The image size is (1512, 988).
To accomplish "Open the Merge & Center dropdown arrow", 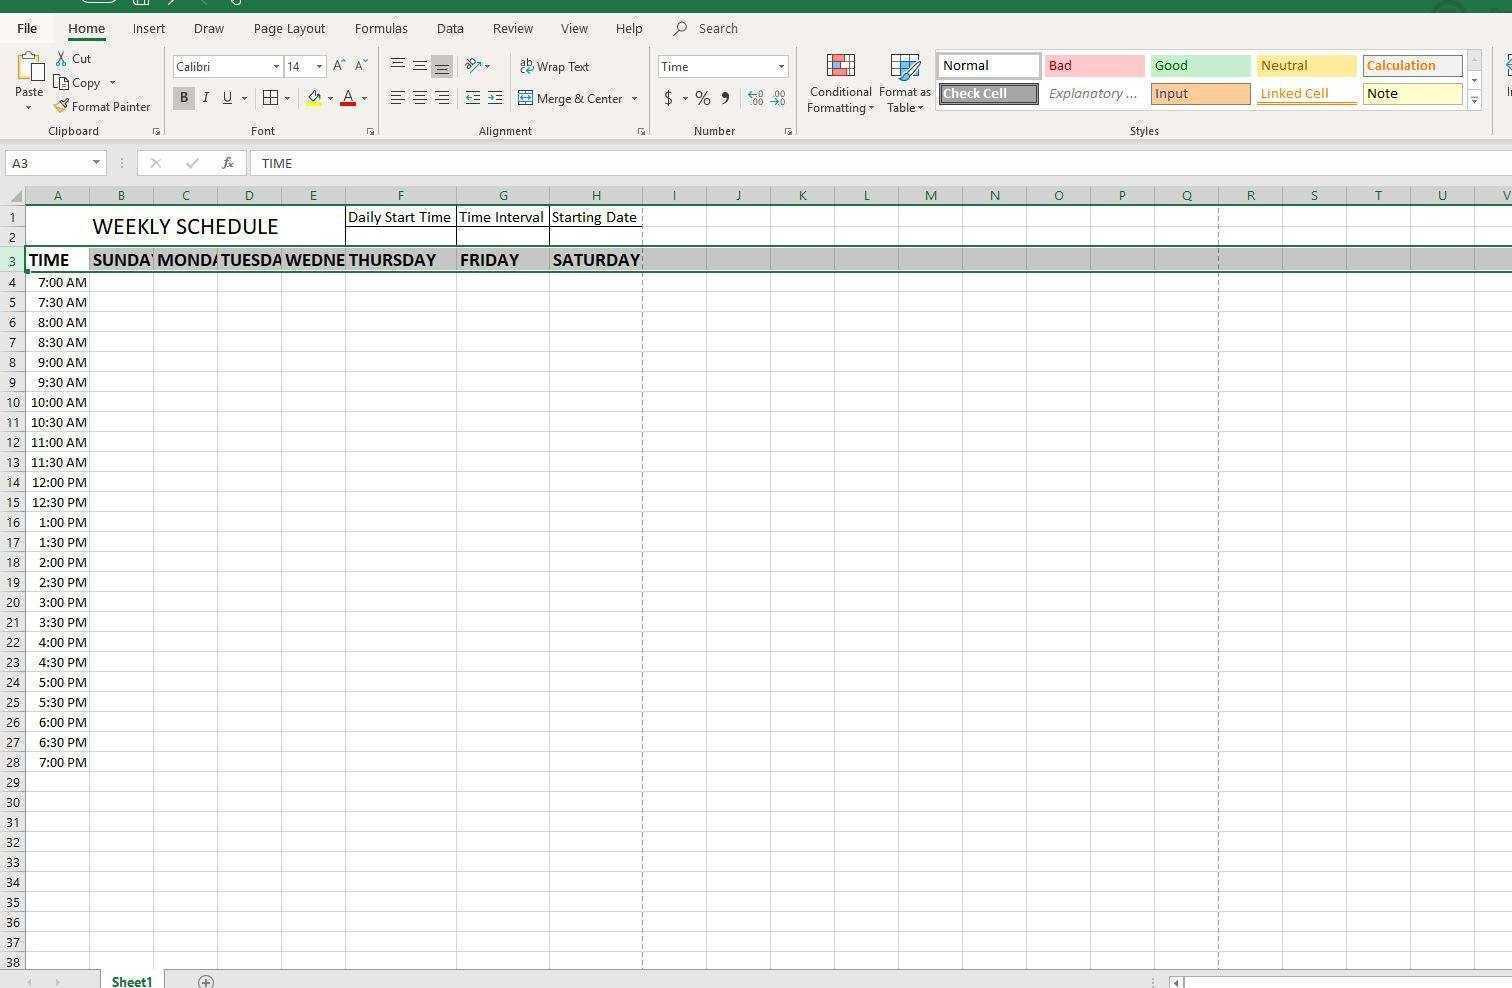I will [634, 99].
